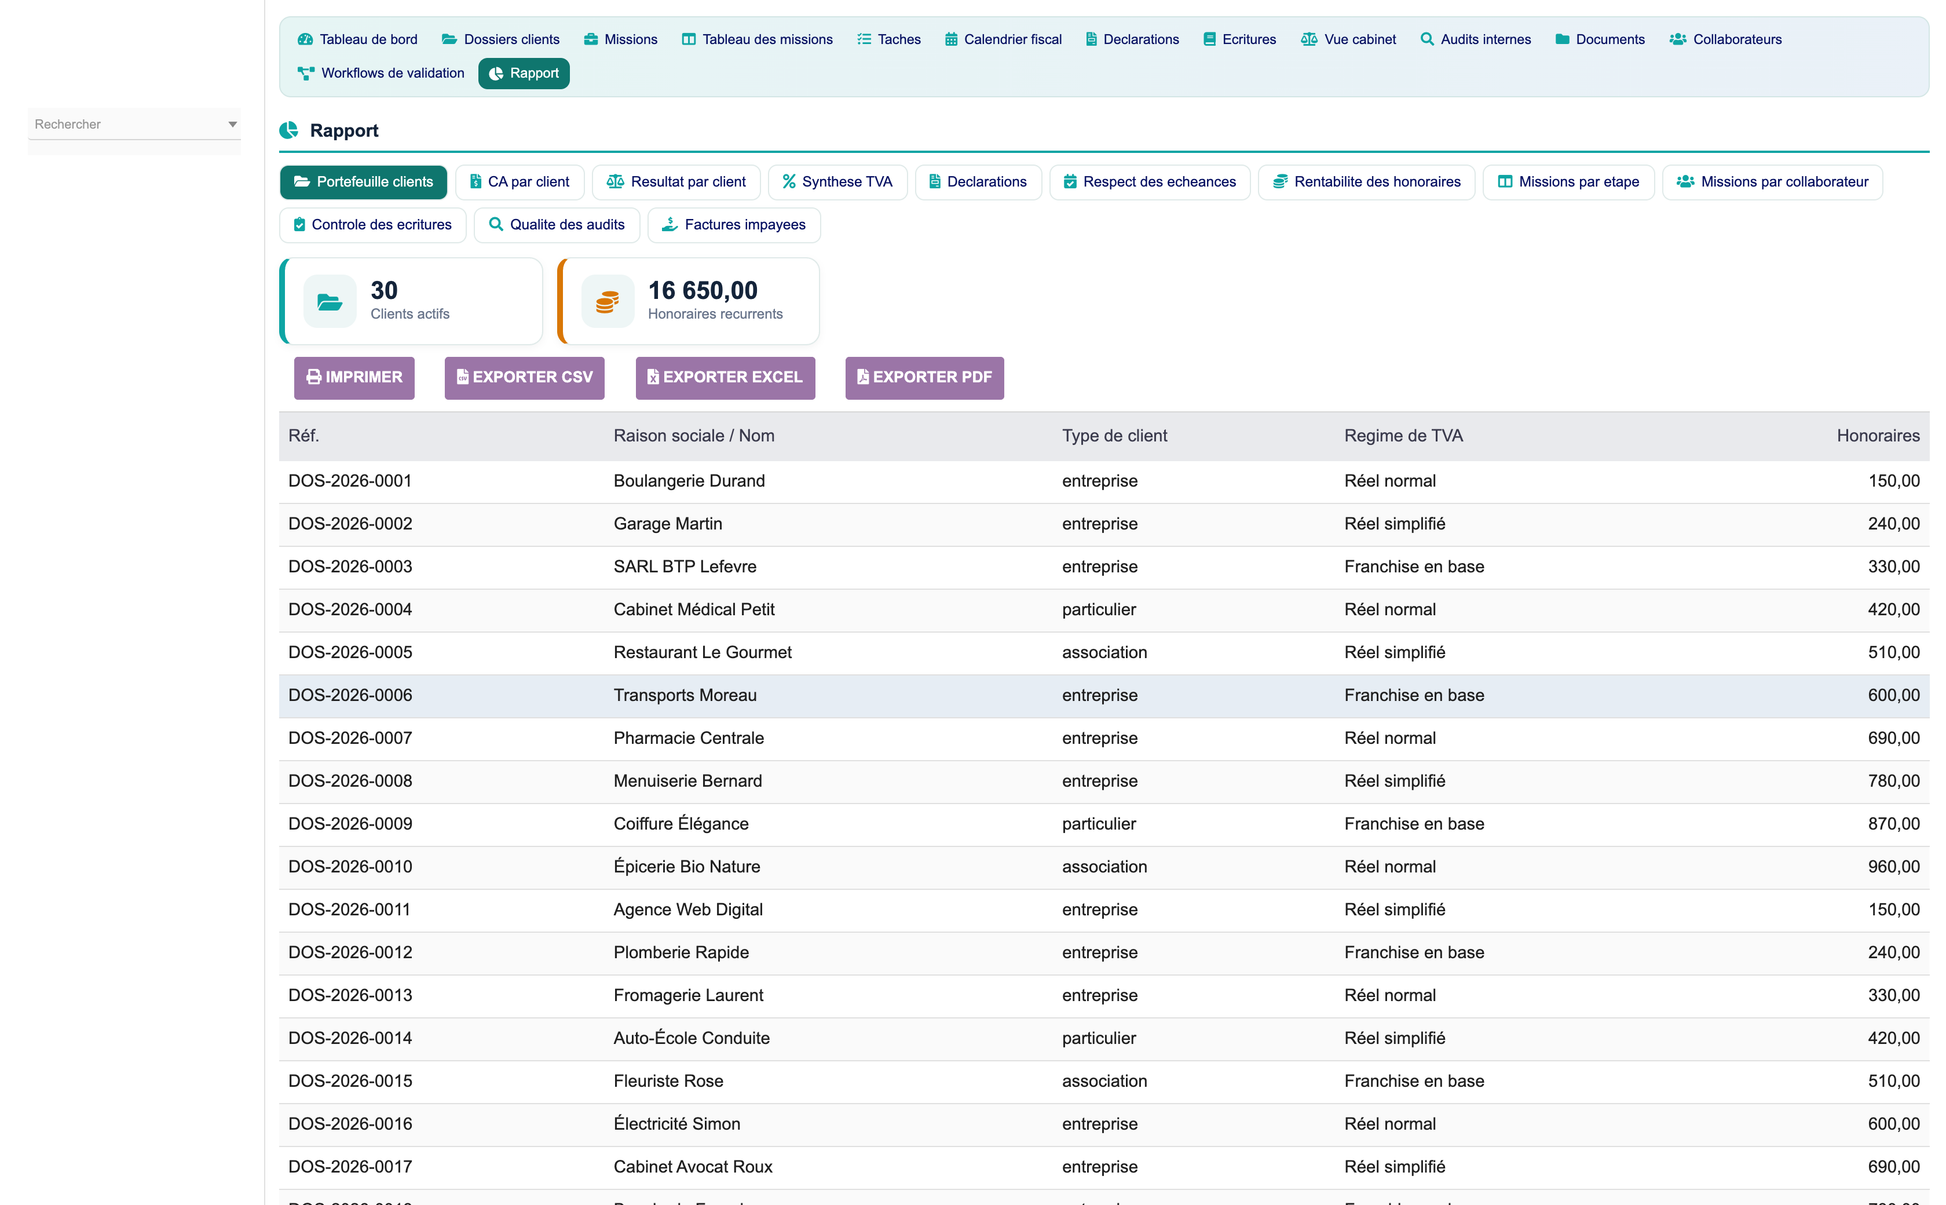Viewport: 1946px width, 1205px height.
Task: Click the pie chart icon beside Rapport heading
Action: point(289,130)
